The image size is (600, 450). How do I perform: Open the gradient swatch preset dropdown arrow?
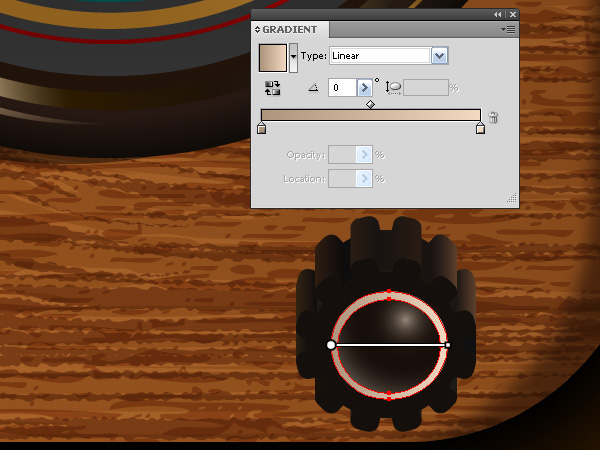[x=293, y=58]
